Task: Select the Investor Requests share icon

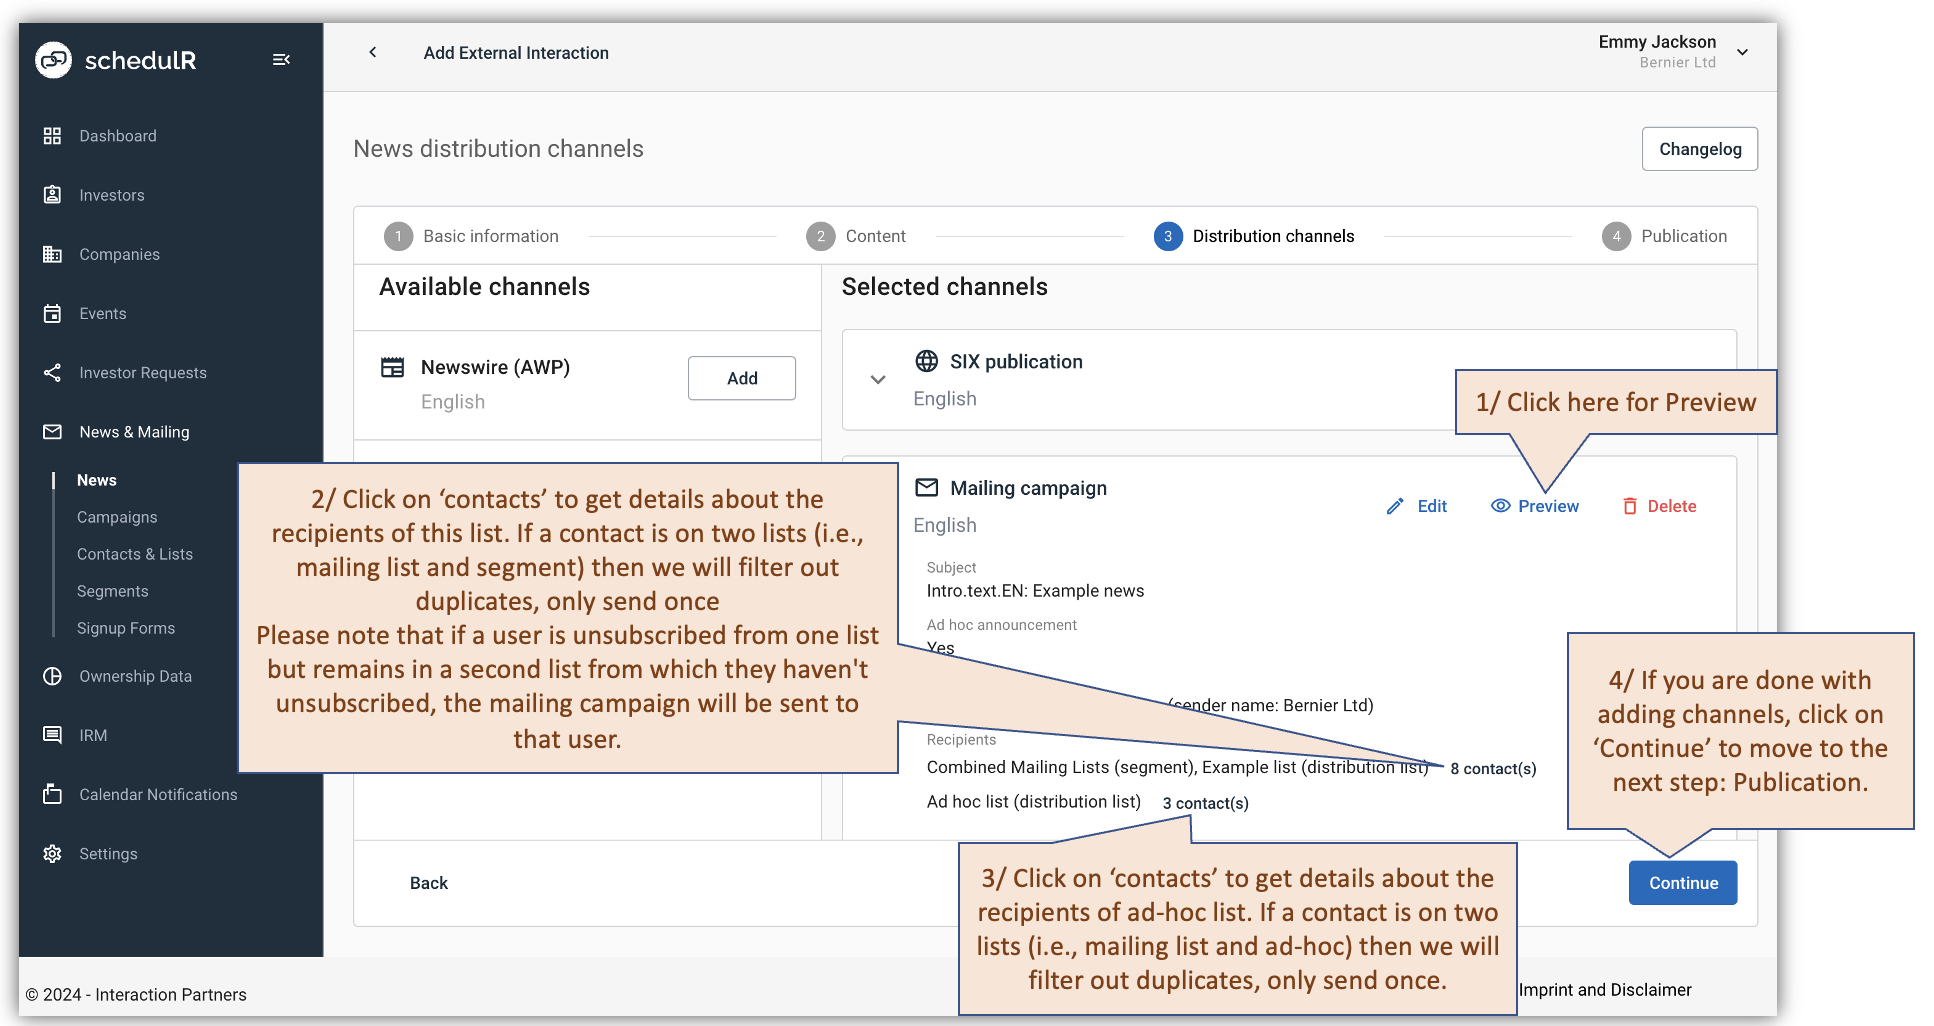Action: click(53, 372)
